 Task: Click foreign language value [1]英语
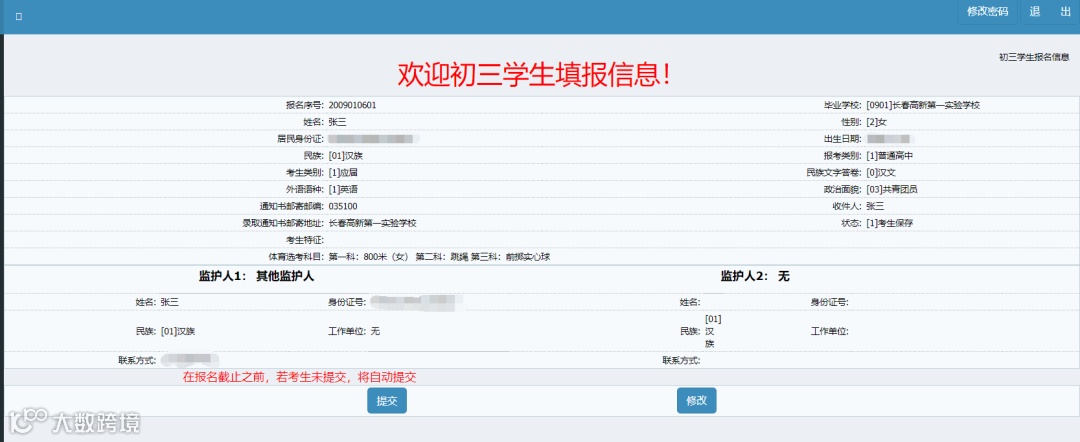coord(343,189)
